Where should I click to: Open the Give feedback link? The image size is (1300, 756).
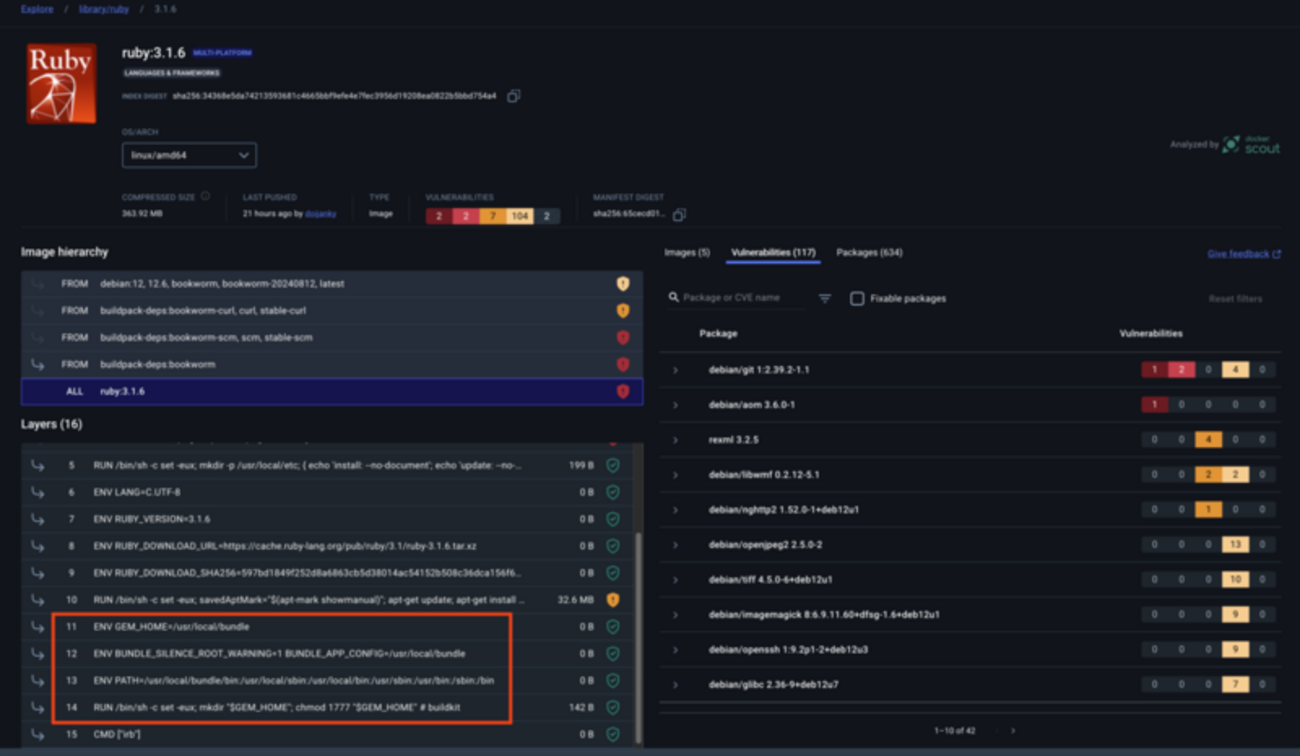tap(1243, 254)
